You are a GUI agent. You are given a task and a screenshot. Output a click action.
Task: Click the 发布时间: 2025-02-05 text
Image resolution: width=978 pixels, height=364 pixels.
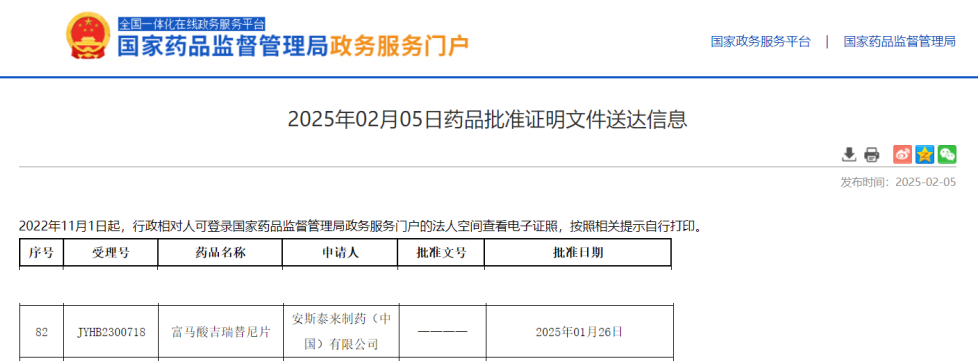click(898, 182)
